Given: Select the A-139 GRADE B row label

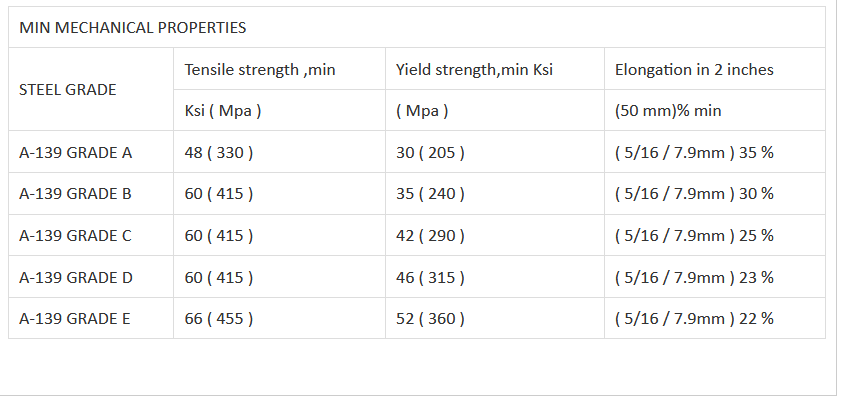Looking at the screenshot, I should pyautogui.click(x=76, y=194).
